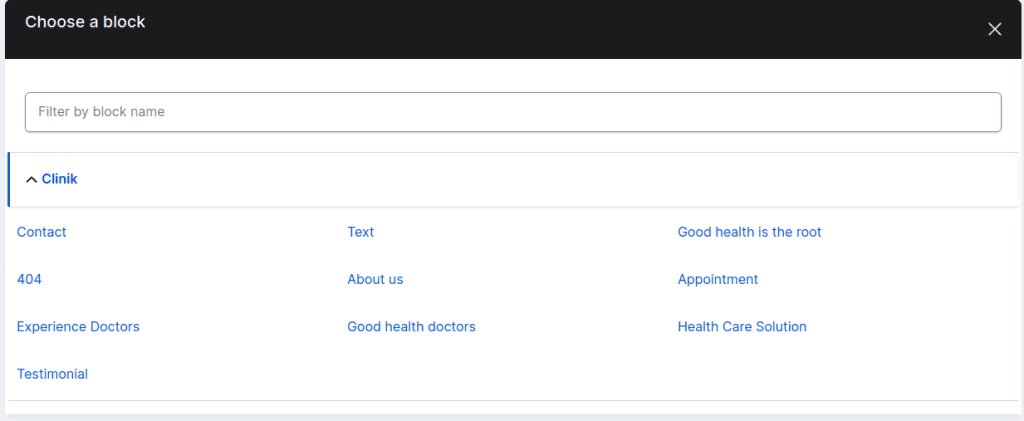
Task: Click the blue accent bar beside Clinik
Action: coord(8,179)
